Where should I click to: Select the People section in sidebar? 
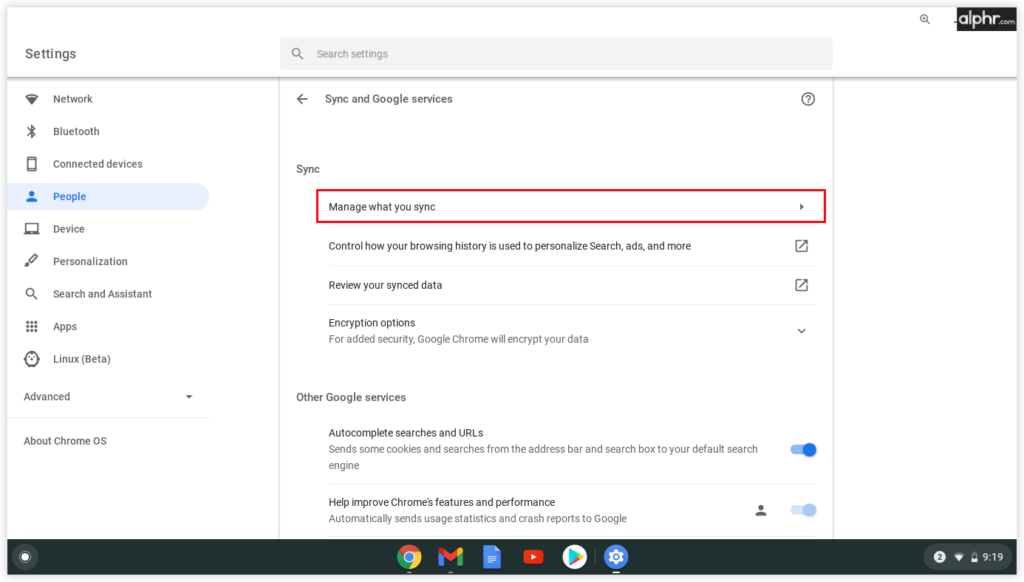pos(69,196)
